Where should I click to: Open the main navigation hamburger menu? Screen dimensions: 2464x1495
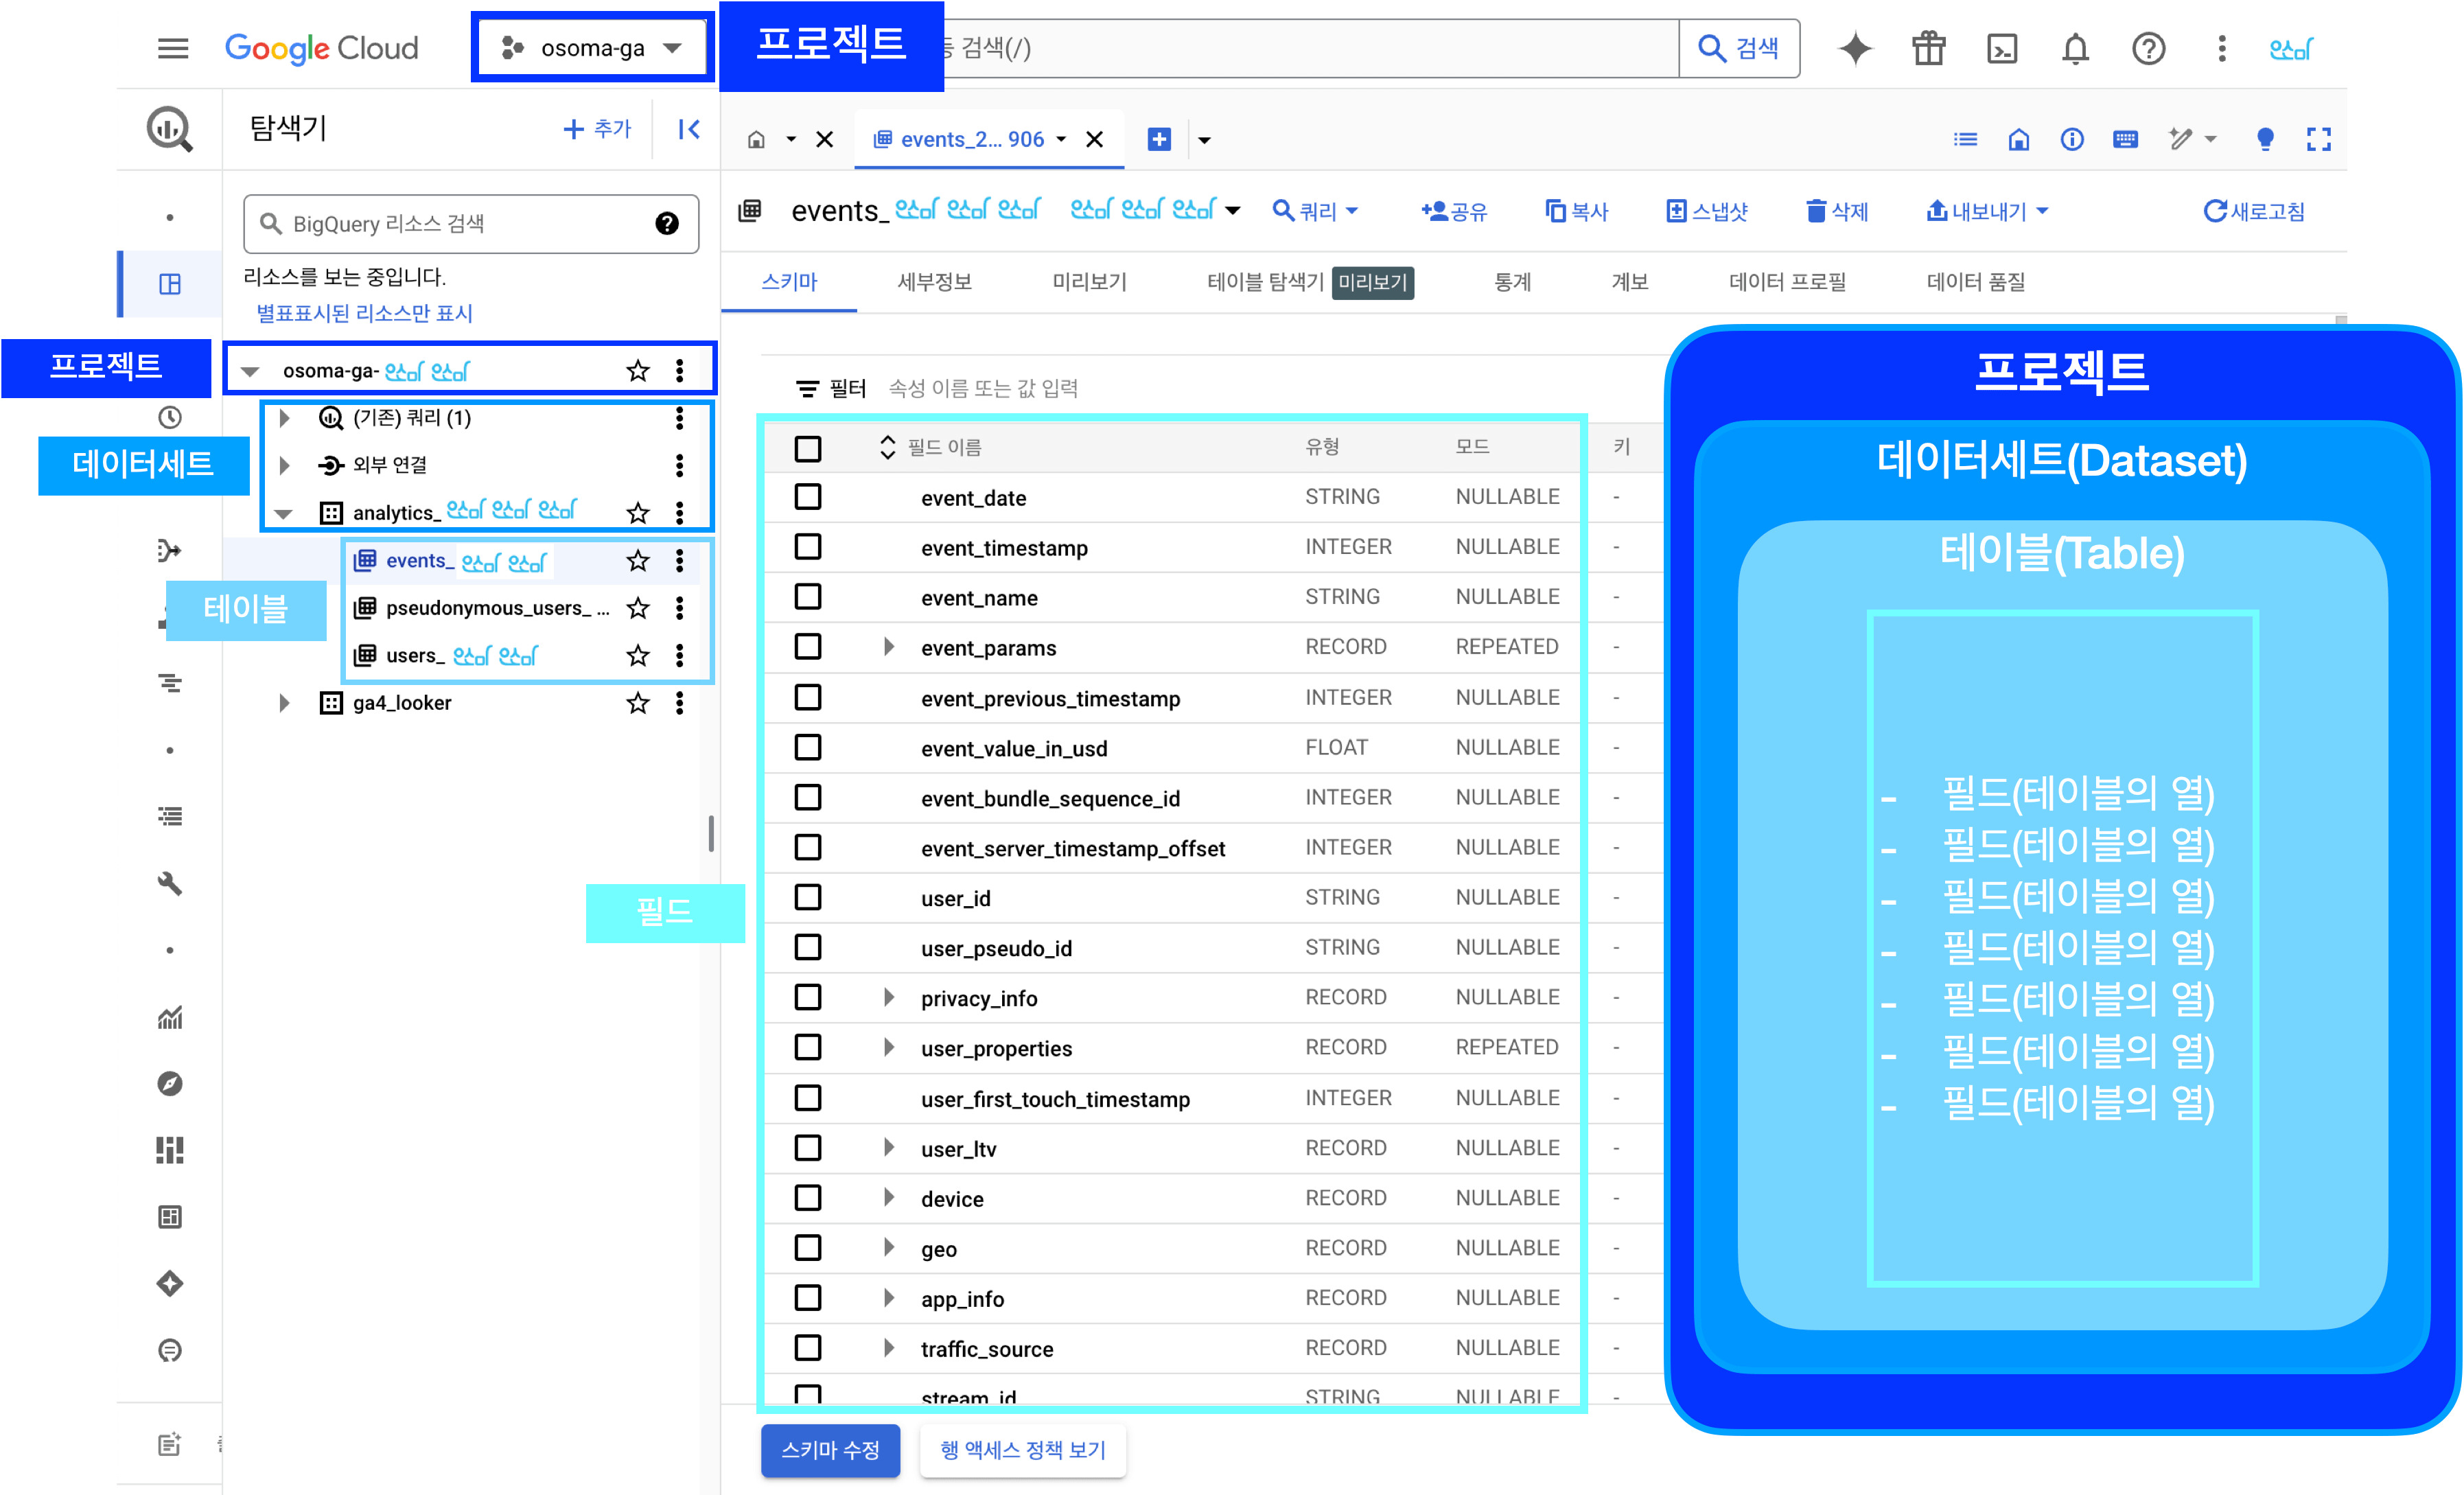pos(173,48)
